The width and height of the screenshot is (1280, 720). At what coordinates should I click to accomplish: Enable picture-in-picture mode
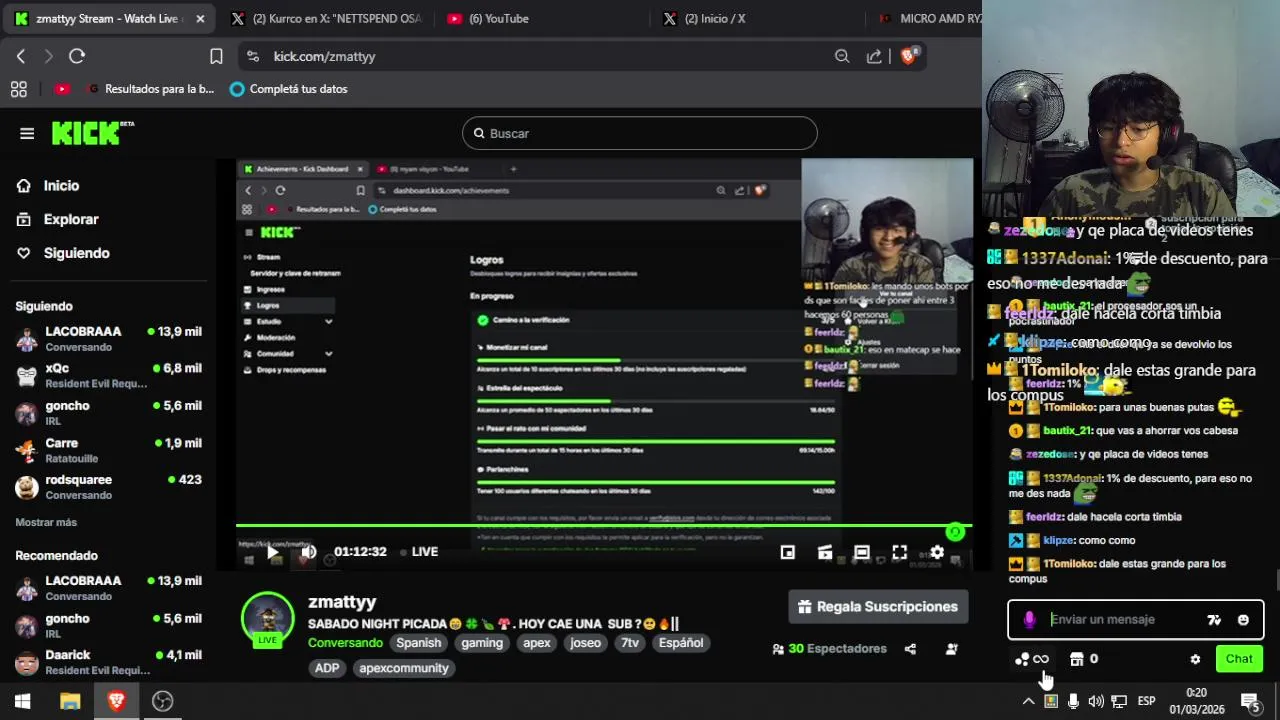tap(788, 552)
